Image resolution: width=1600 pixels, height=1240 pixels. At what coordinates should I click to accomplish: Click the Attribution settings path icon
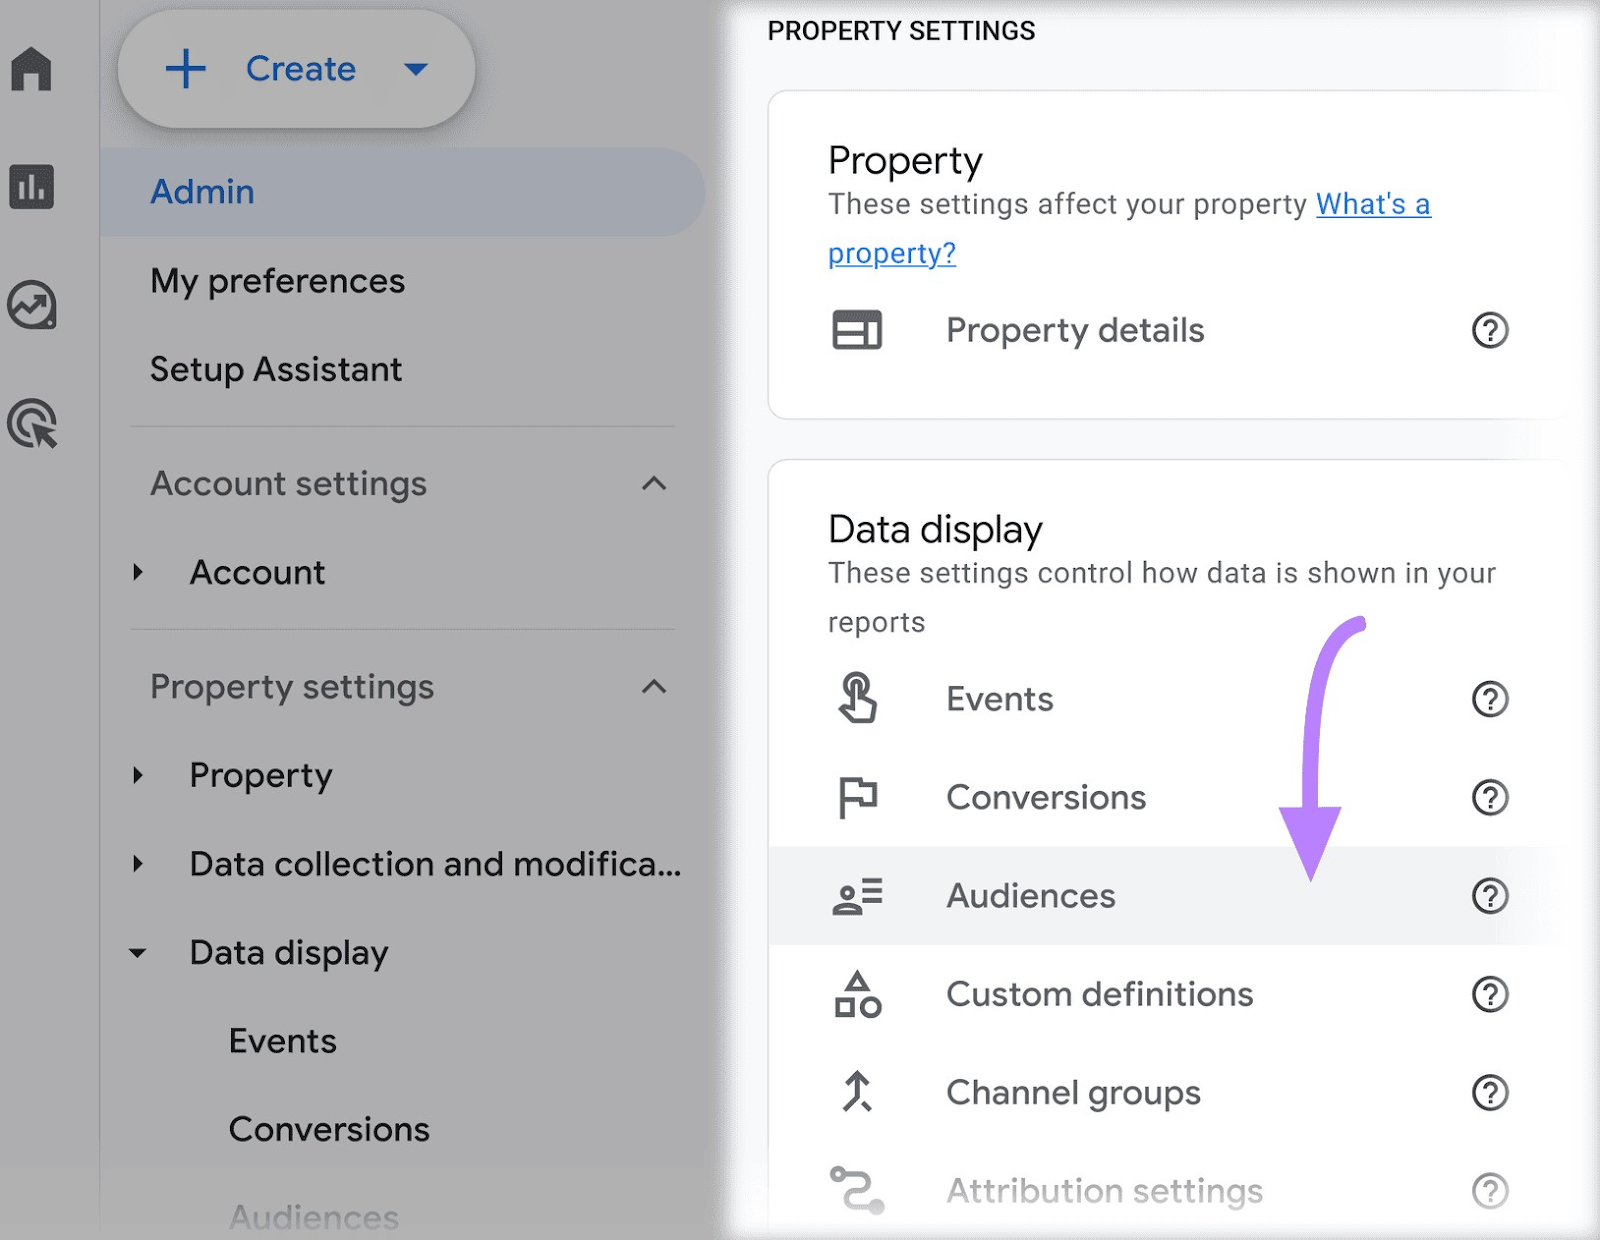[858, 1190]
